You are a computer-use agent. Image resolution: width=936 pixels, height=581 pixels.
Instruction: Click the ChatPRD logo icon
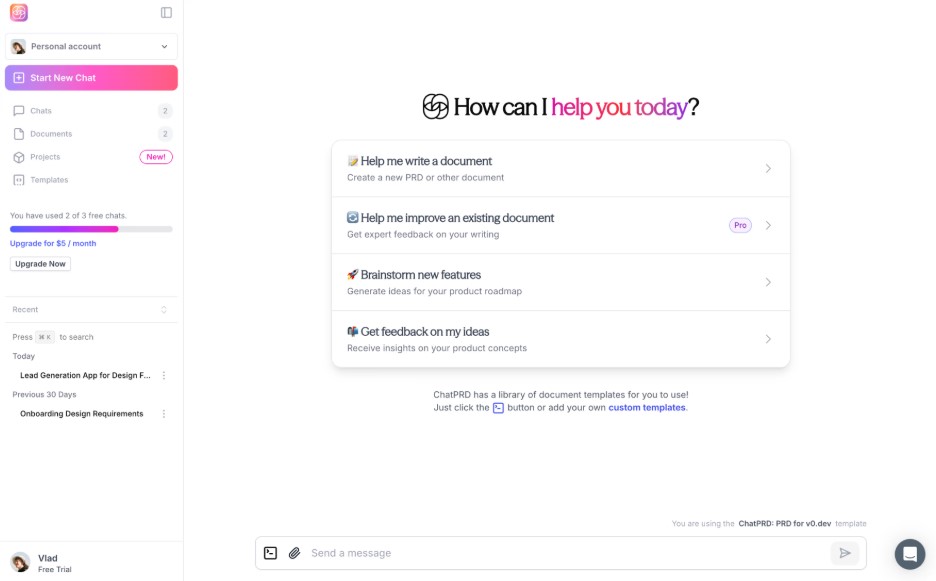pyautogui.click(x=19, y=13)
